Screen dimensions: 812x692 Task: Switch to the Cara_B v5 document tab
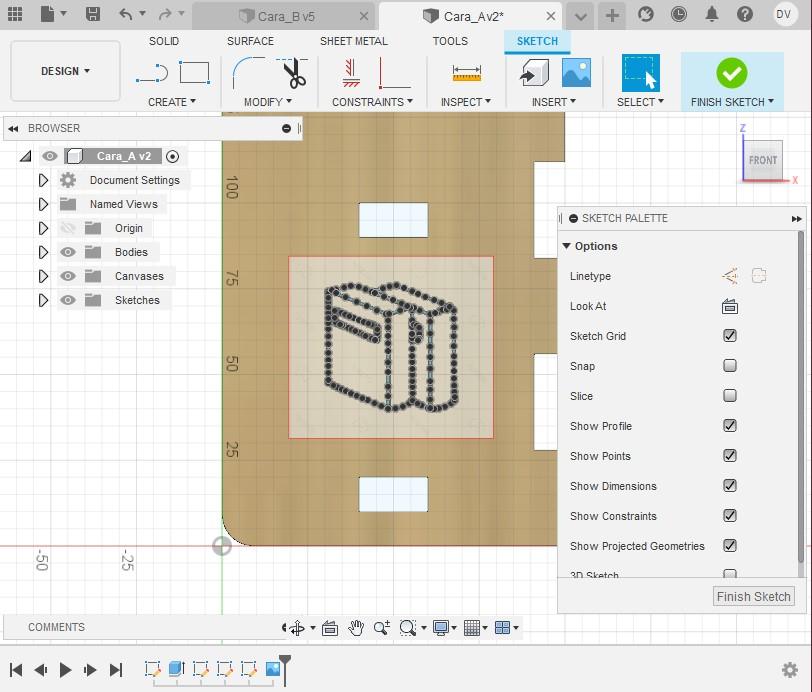[286, 17]
